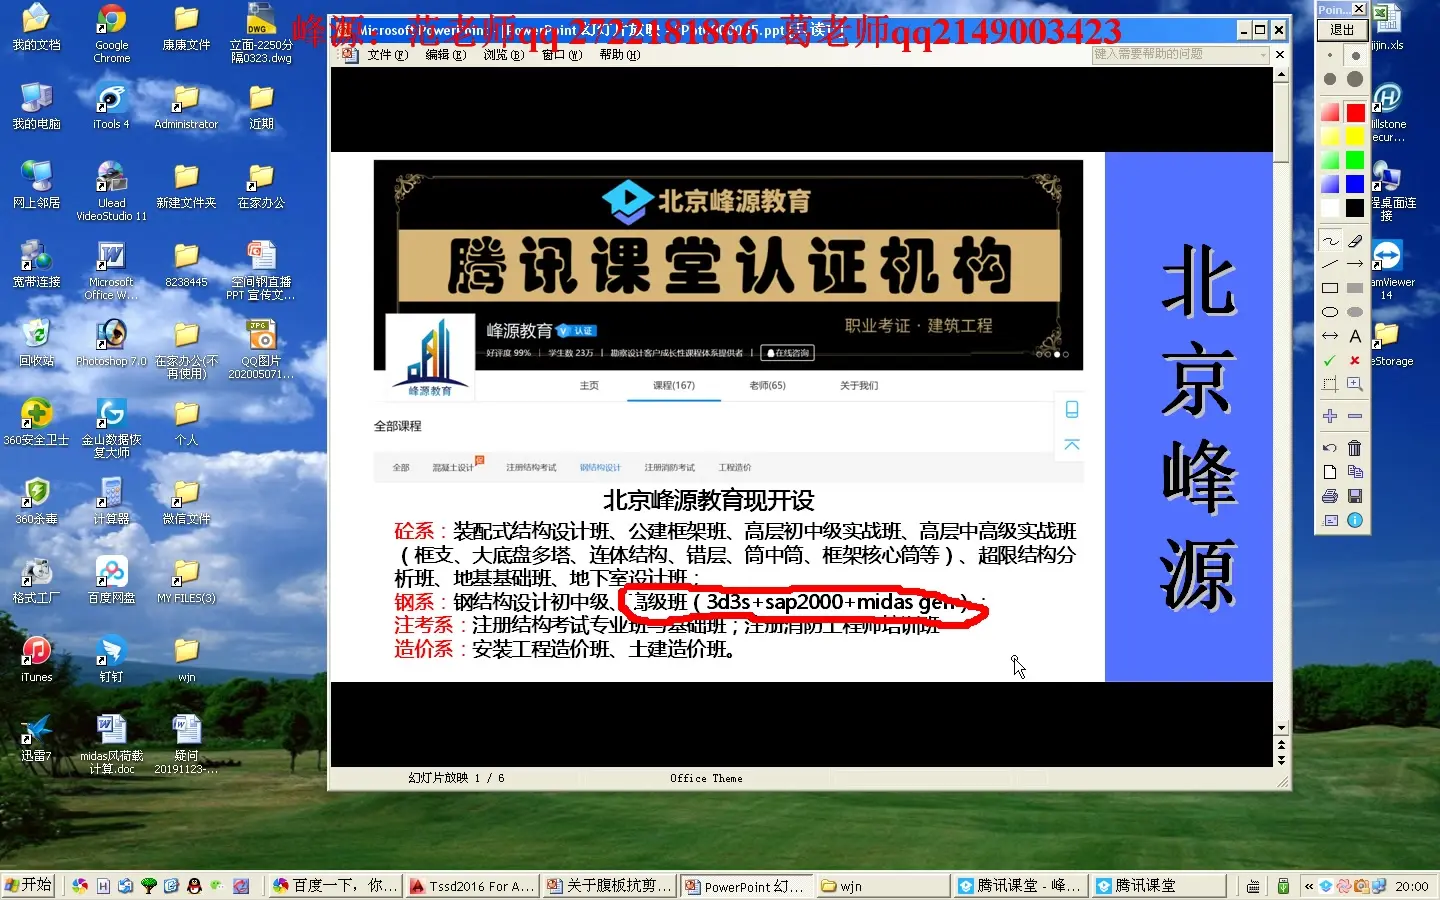Open the Google Chrome desktop icon
Screen dimensions: 1440x900
tap(111, 33)
